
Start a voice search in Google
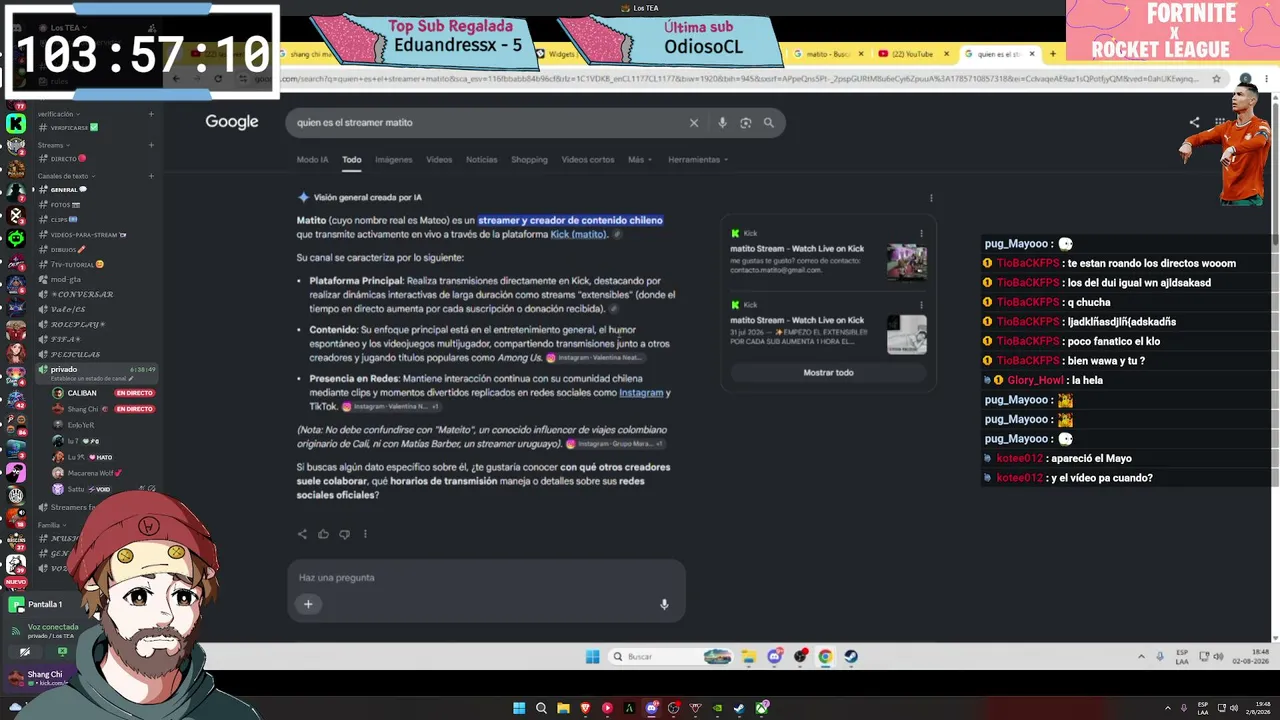tap(722, 123)
